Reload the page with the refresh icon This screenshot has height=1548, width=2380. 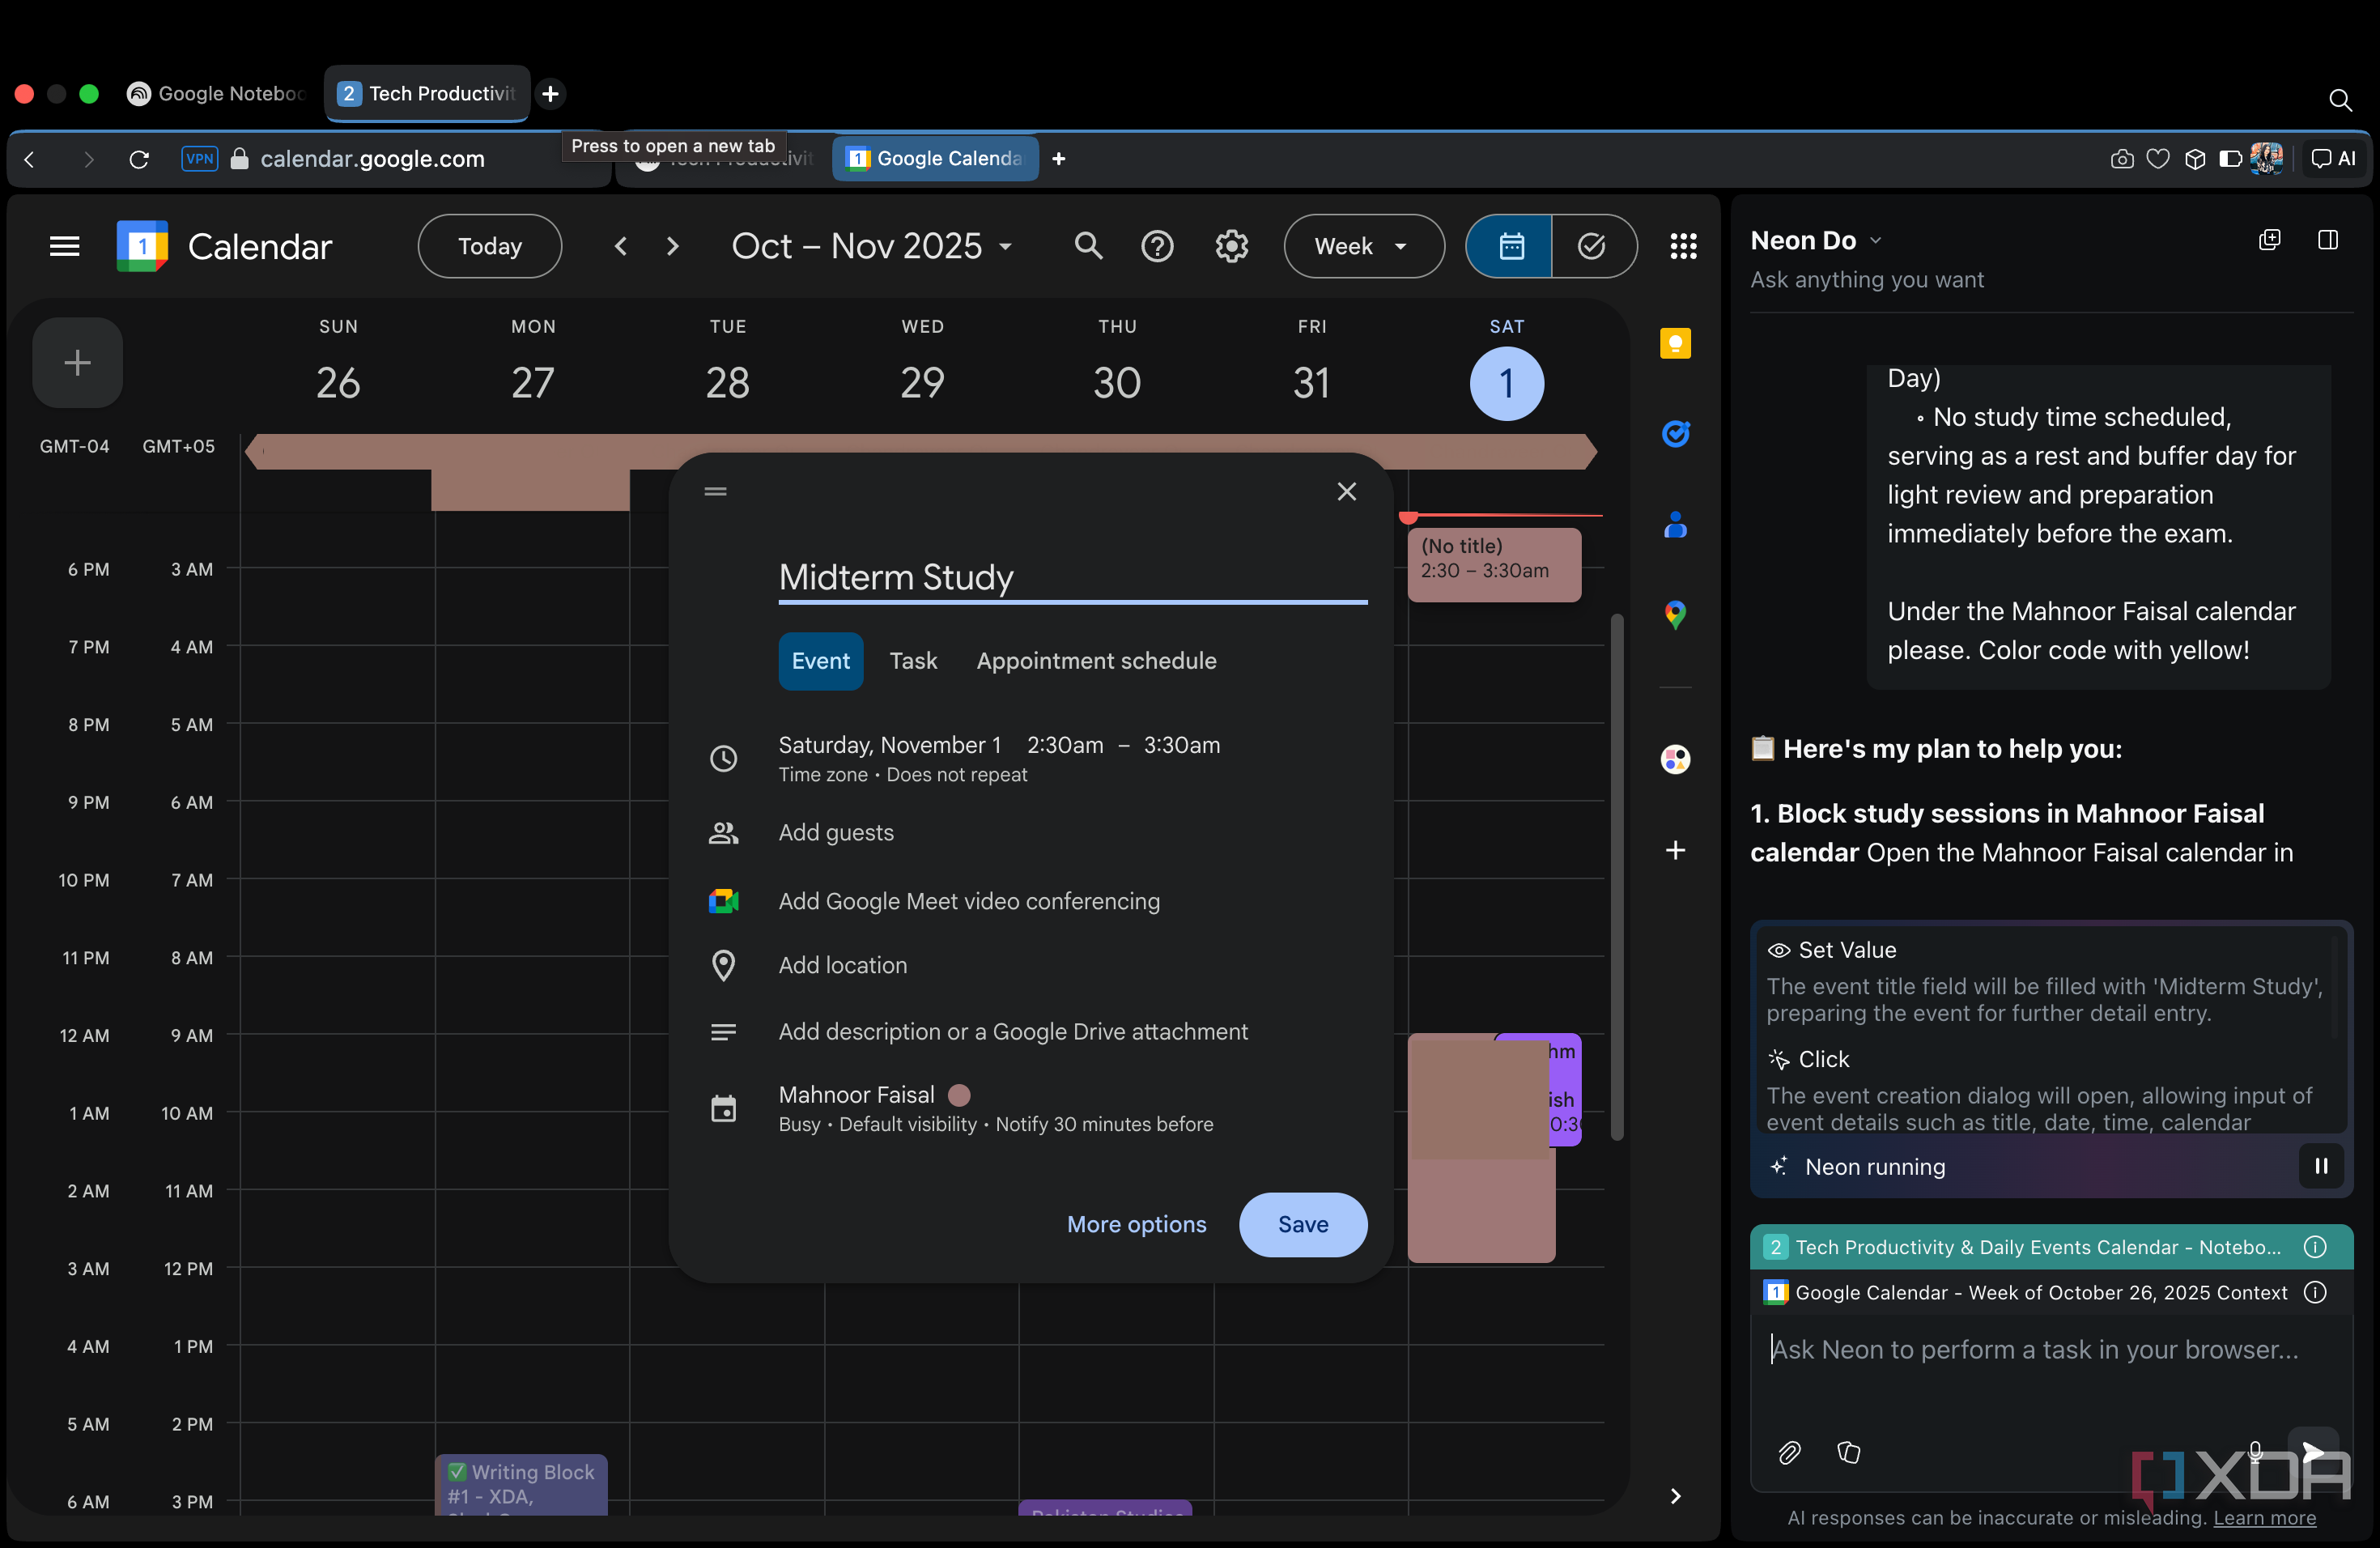(139, 159)
